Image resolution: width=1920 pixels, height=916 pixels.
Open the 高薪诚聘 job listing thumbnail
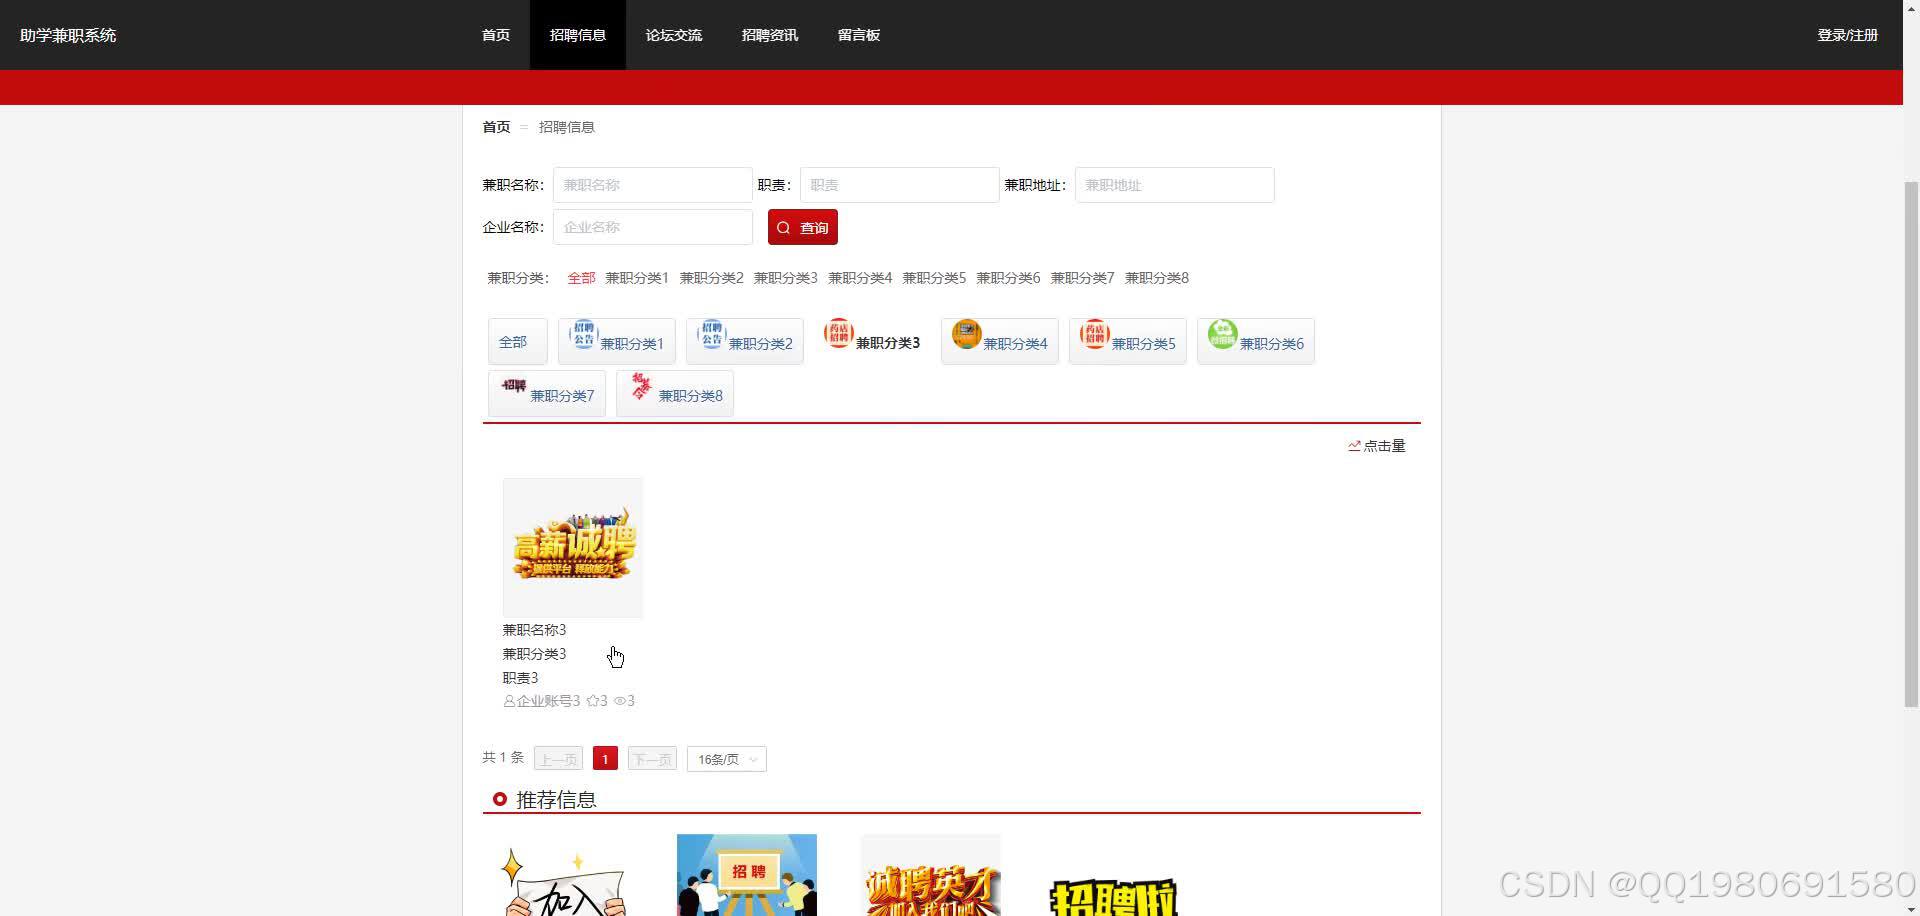572,546
